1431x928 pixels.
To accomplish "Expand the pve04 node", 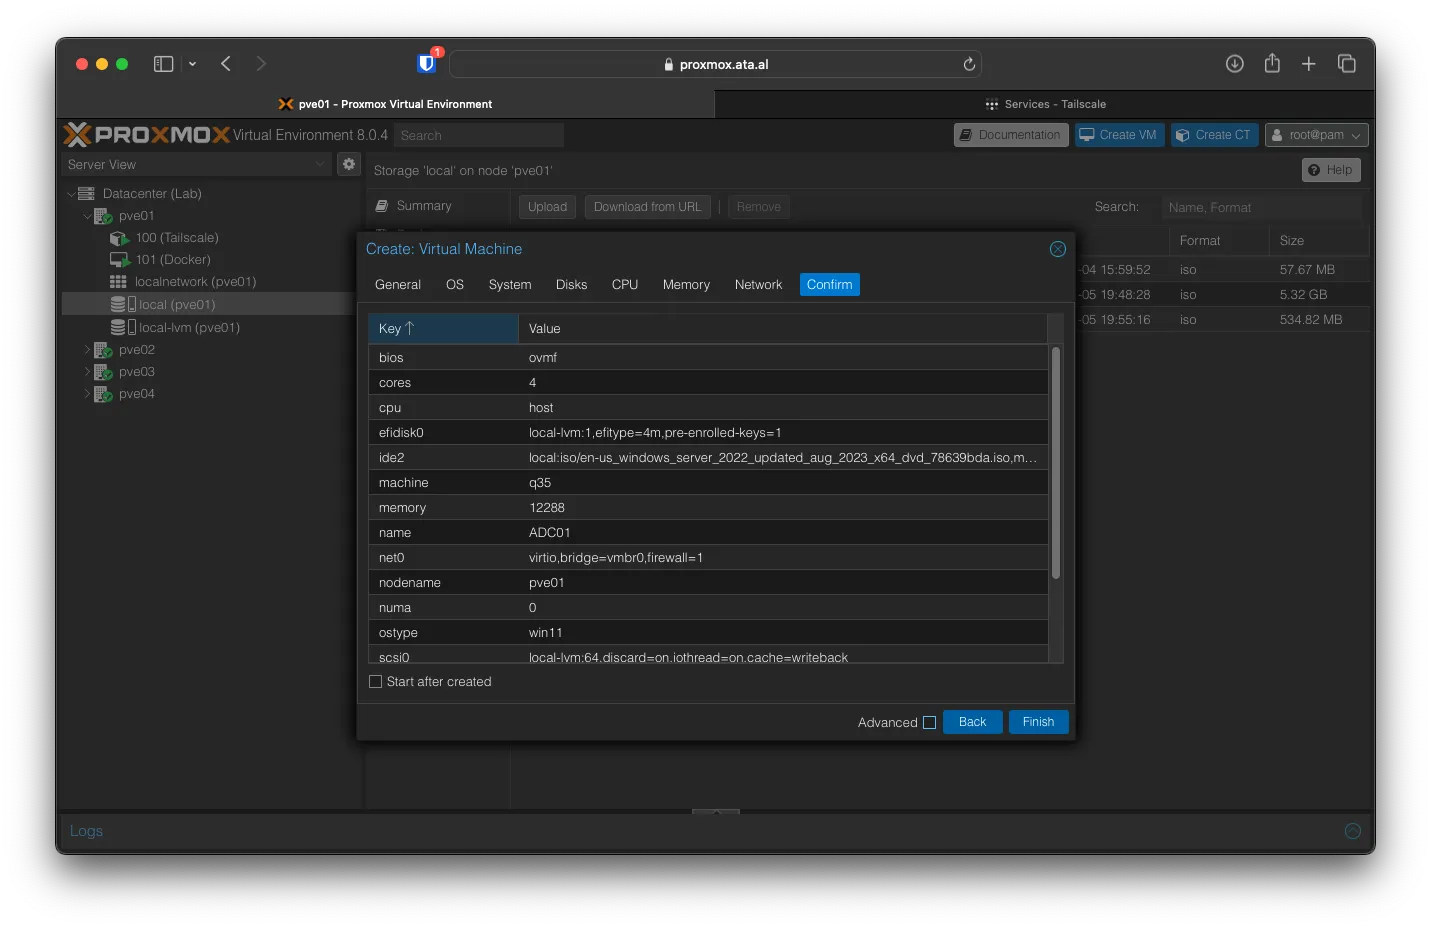I will coord(87,394).
